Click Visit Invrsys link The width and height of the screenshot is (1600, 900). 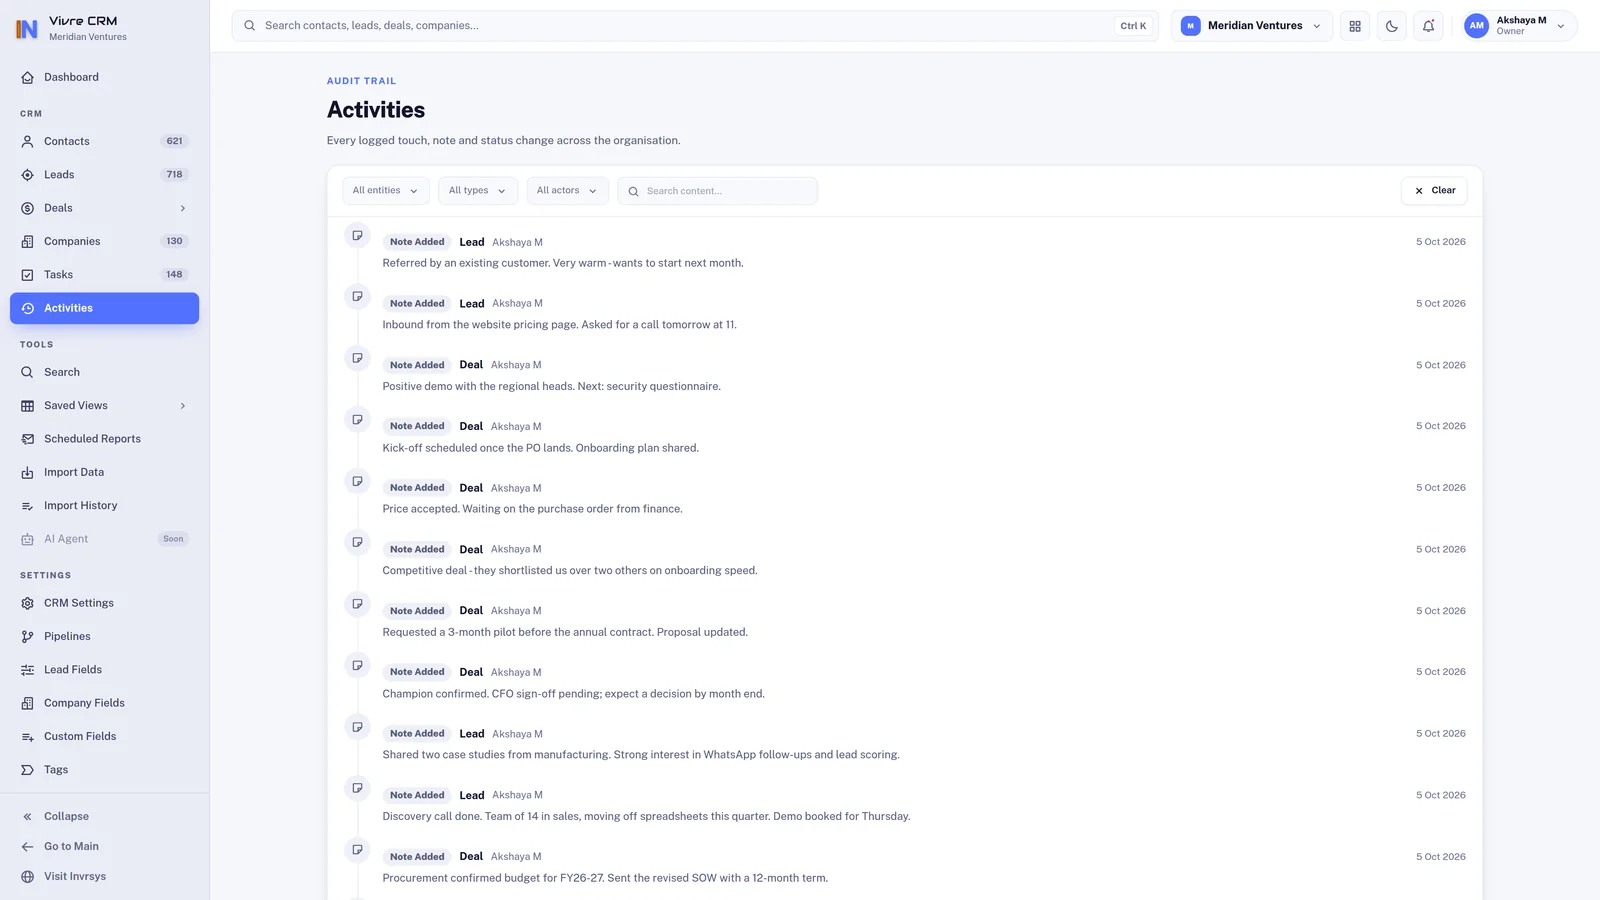click(x=104, y=876)
